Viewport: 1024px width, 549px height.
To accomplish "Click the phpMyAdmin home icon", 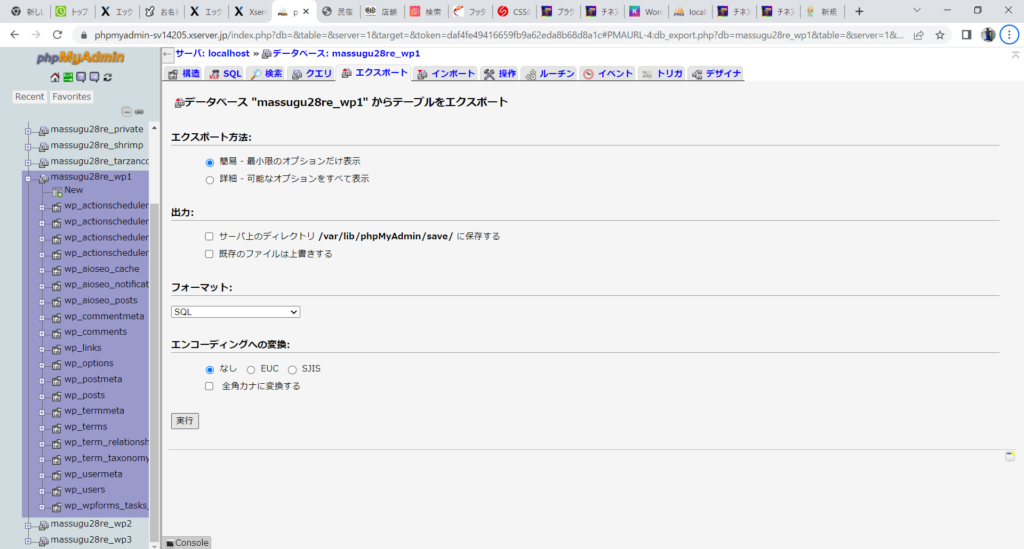I will pyautogui.click(x=55, y=77).
